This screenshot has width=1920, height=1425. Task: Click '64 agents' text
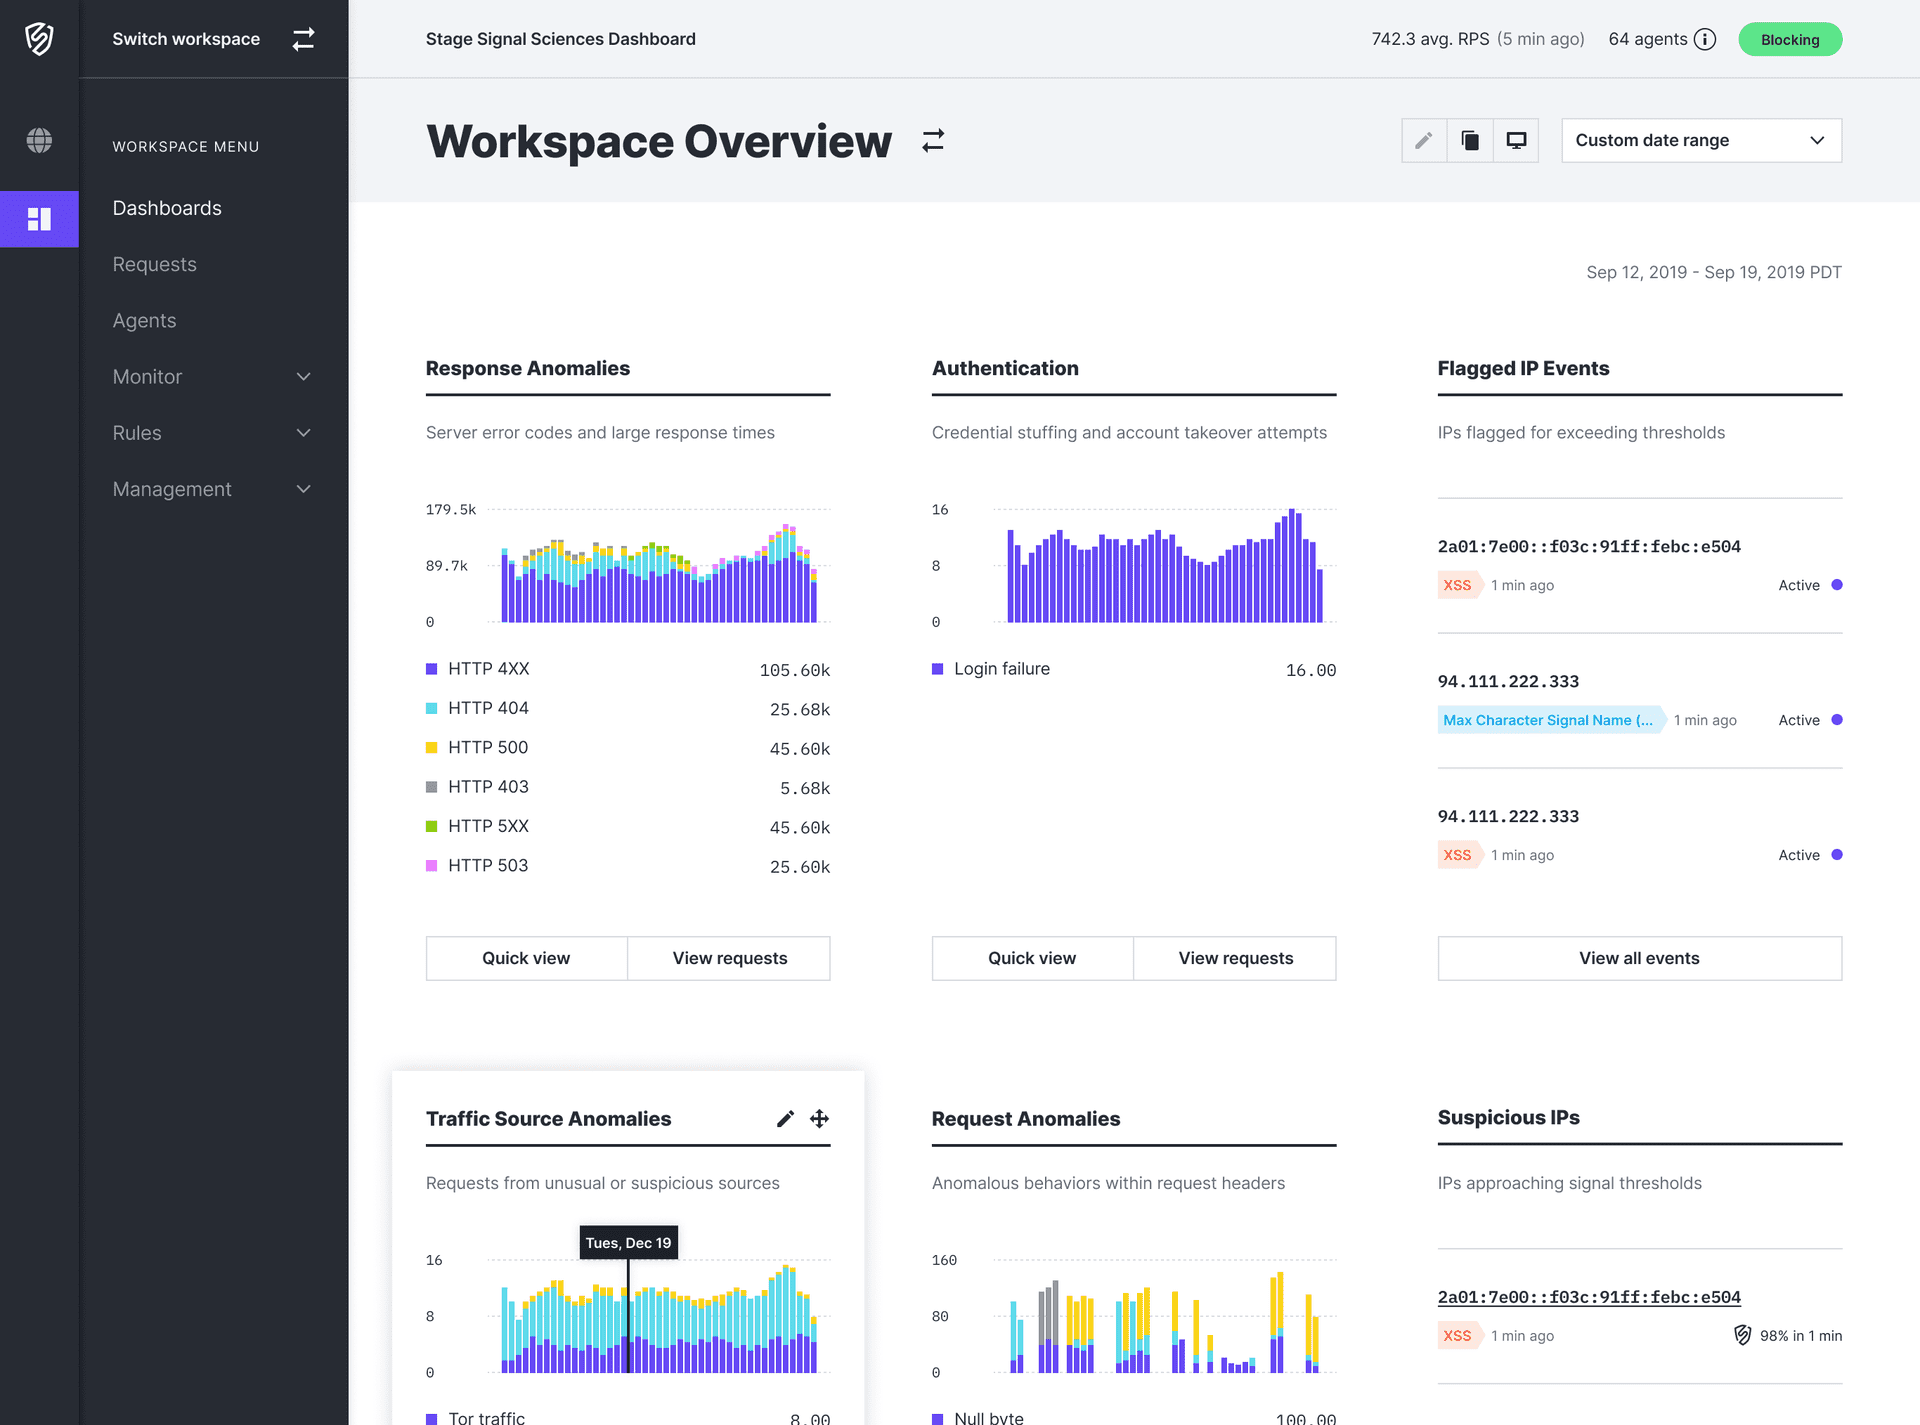pos(1648,39)
